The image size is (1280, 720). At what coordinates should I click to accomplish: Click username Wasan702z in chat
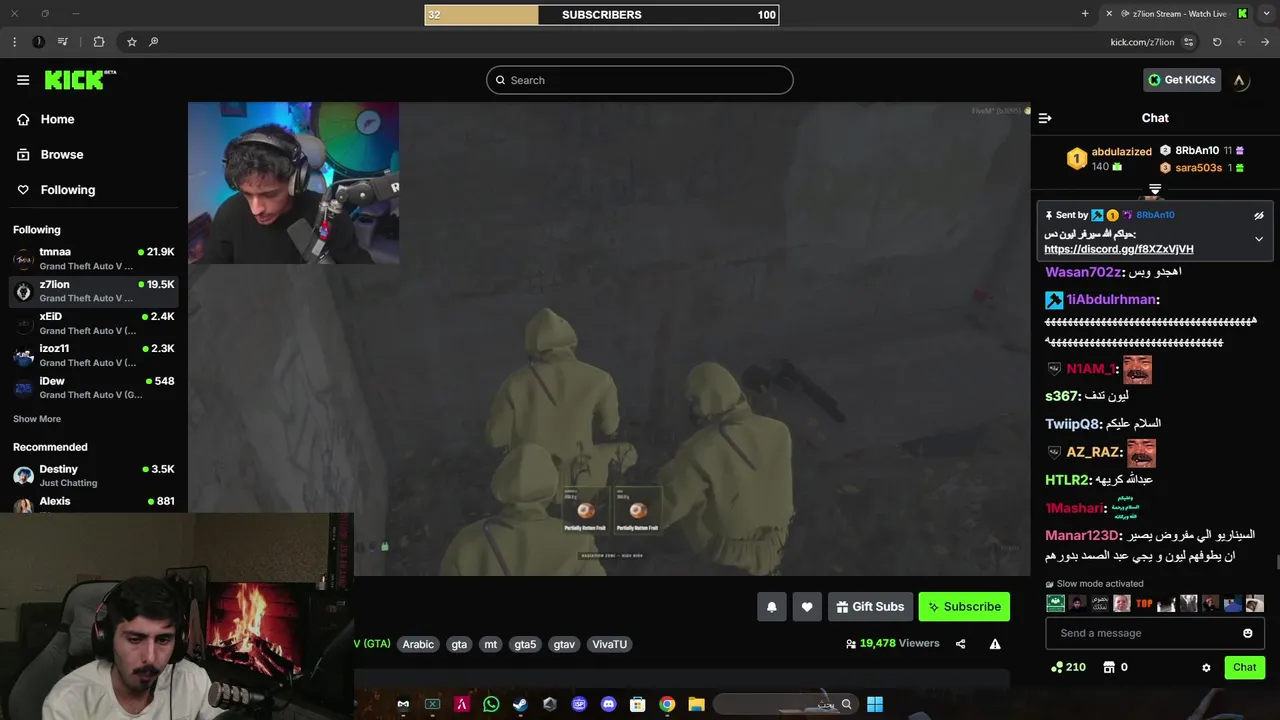(x=1083, y=272)
